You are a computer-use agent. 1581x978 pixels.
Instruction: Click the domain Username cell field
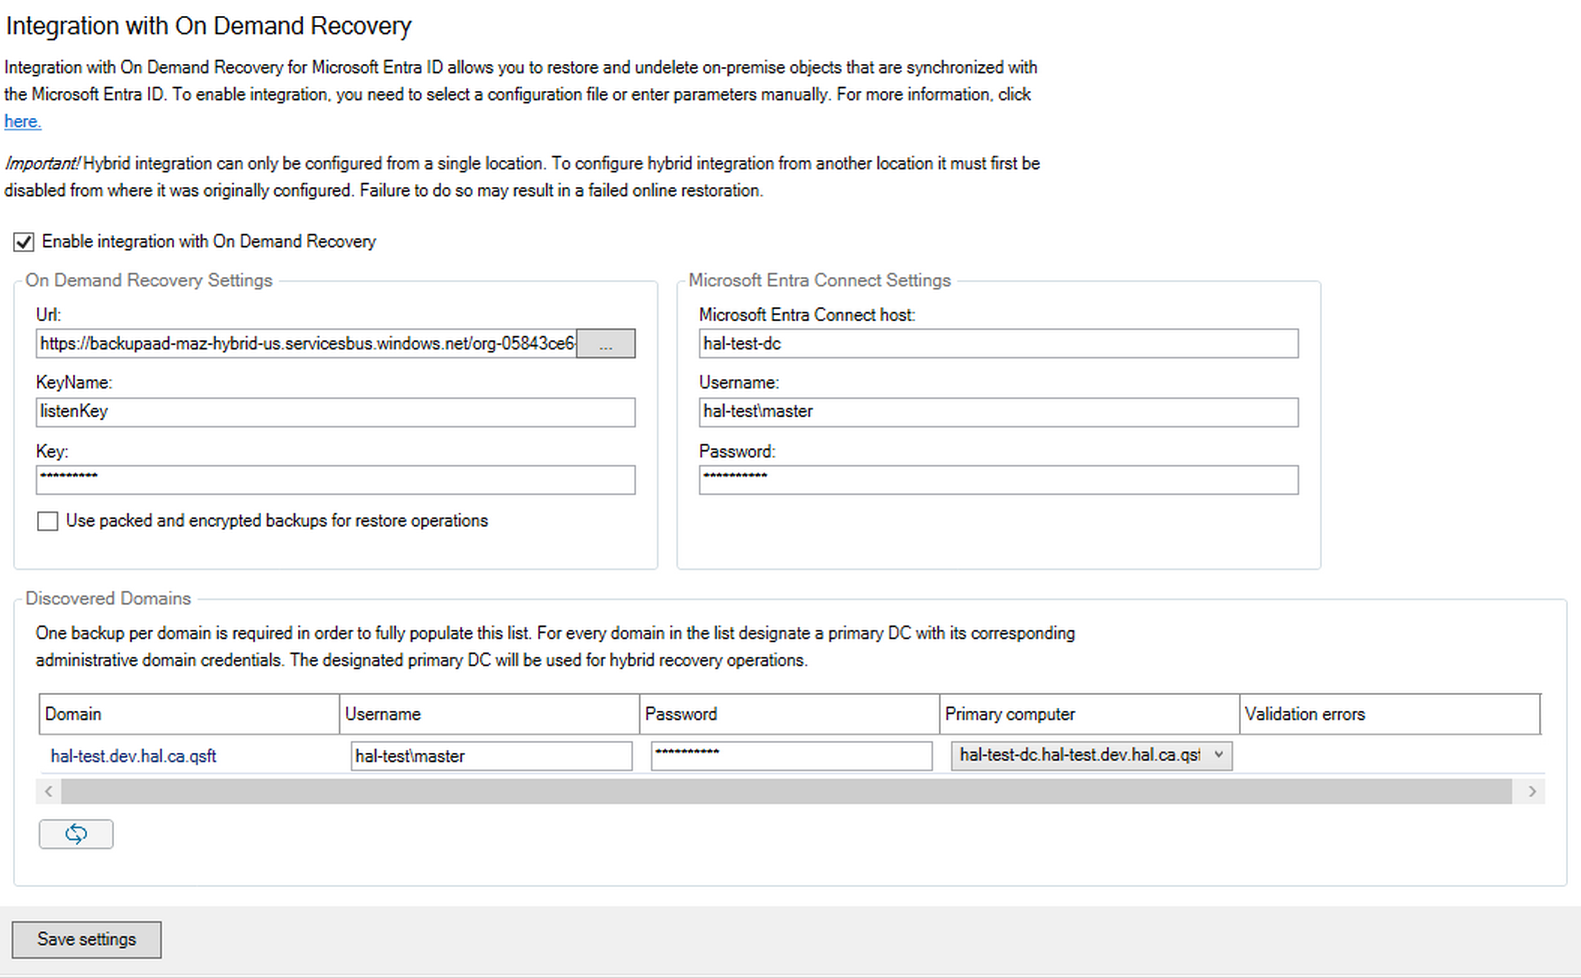(491, 756)
